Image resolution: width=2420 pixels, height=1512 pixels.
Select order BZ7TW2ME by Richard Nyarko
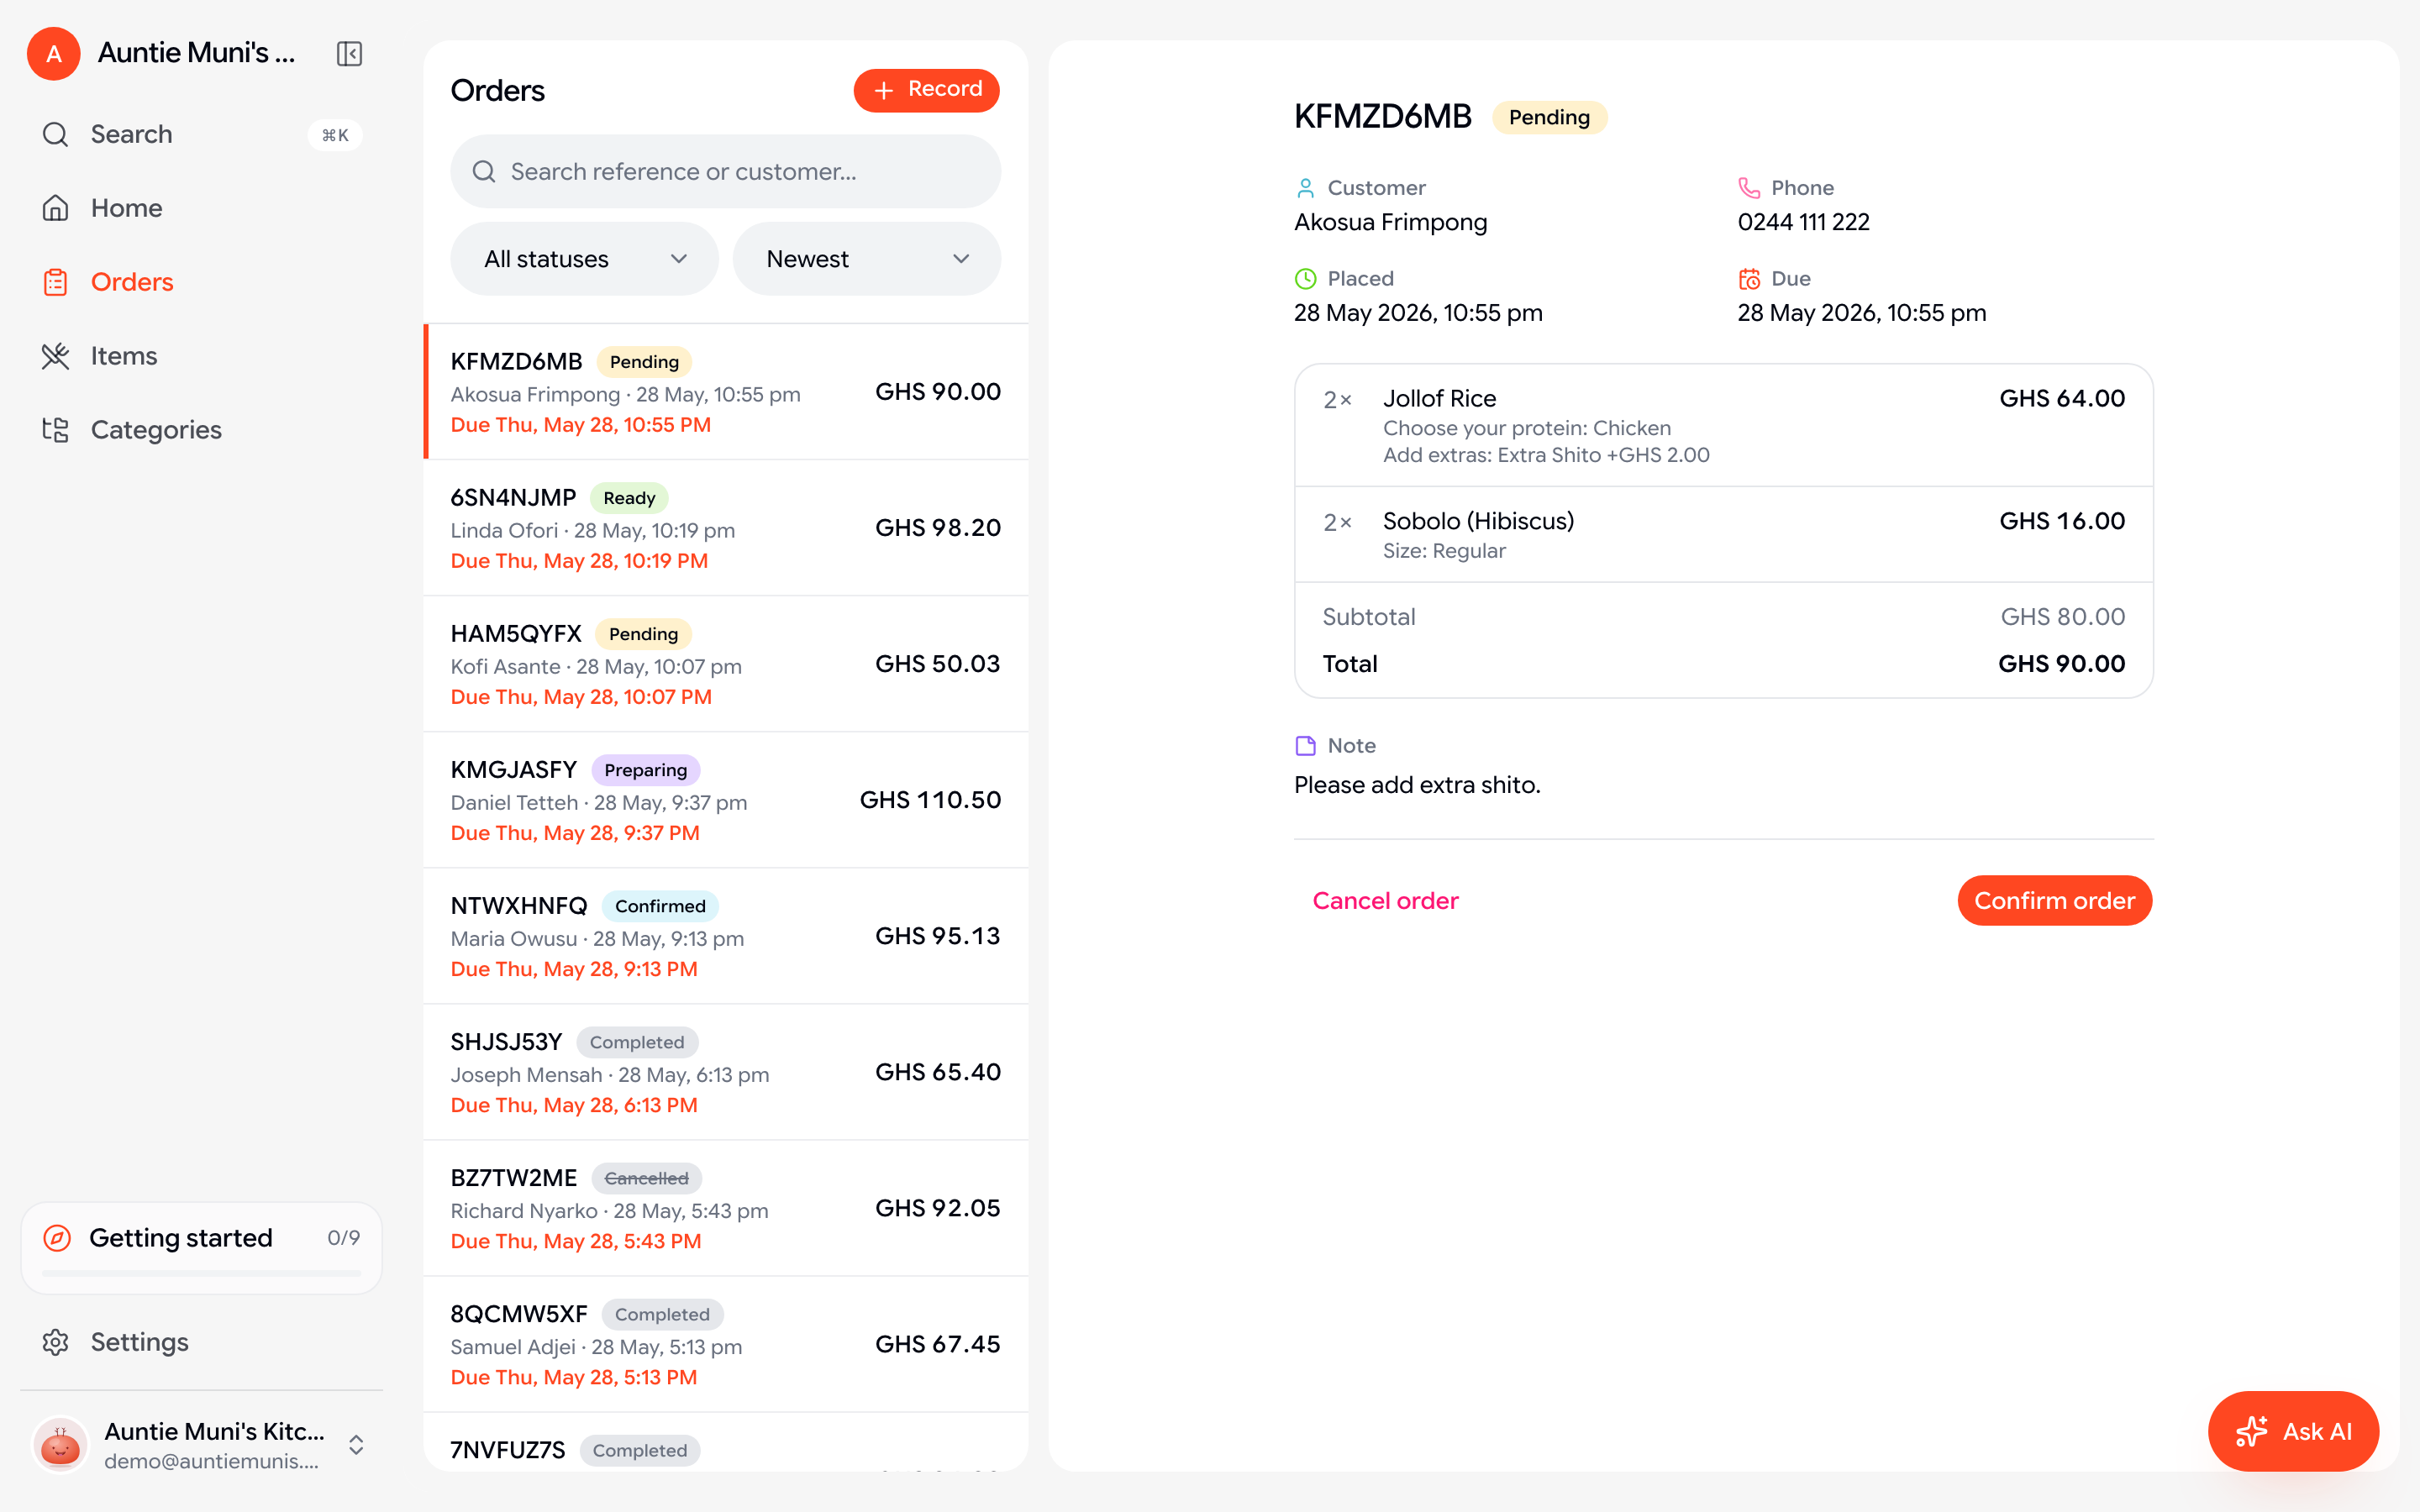726,1208
